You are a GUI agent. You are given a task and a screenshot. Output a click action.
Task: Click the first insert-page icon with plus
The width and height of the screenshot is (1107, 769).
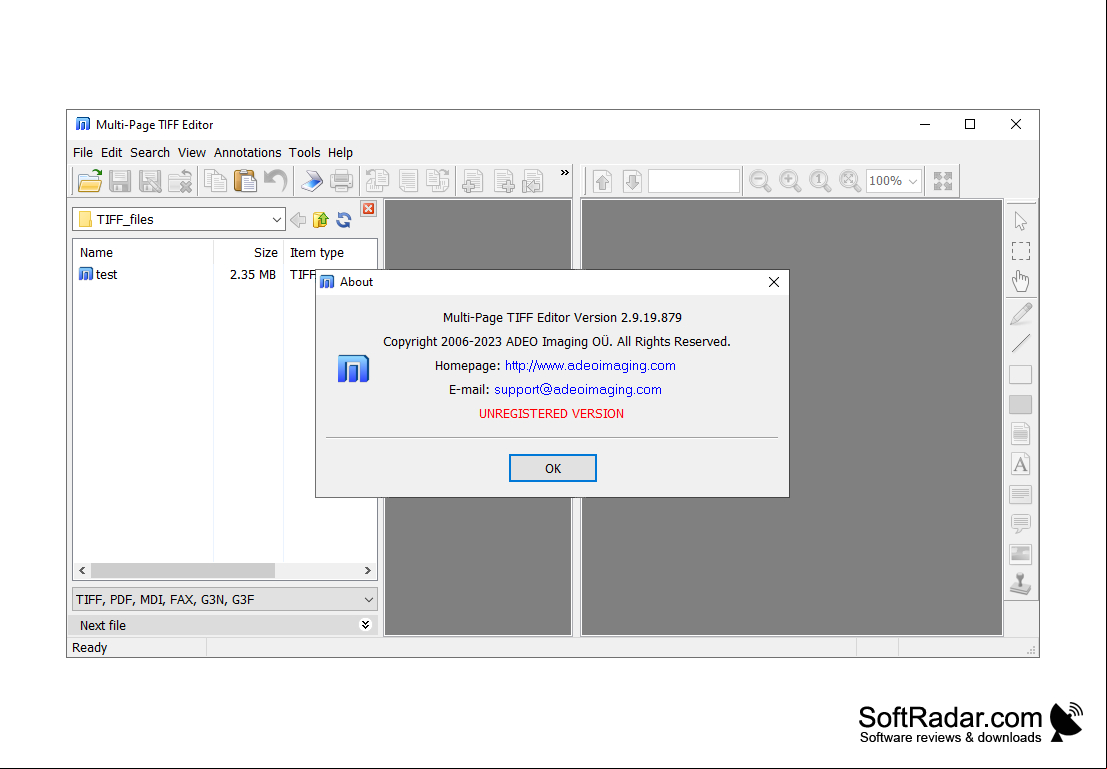click(x=473, y=181)
